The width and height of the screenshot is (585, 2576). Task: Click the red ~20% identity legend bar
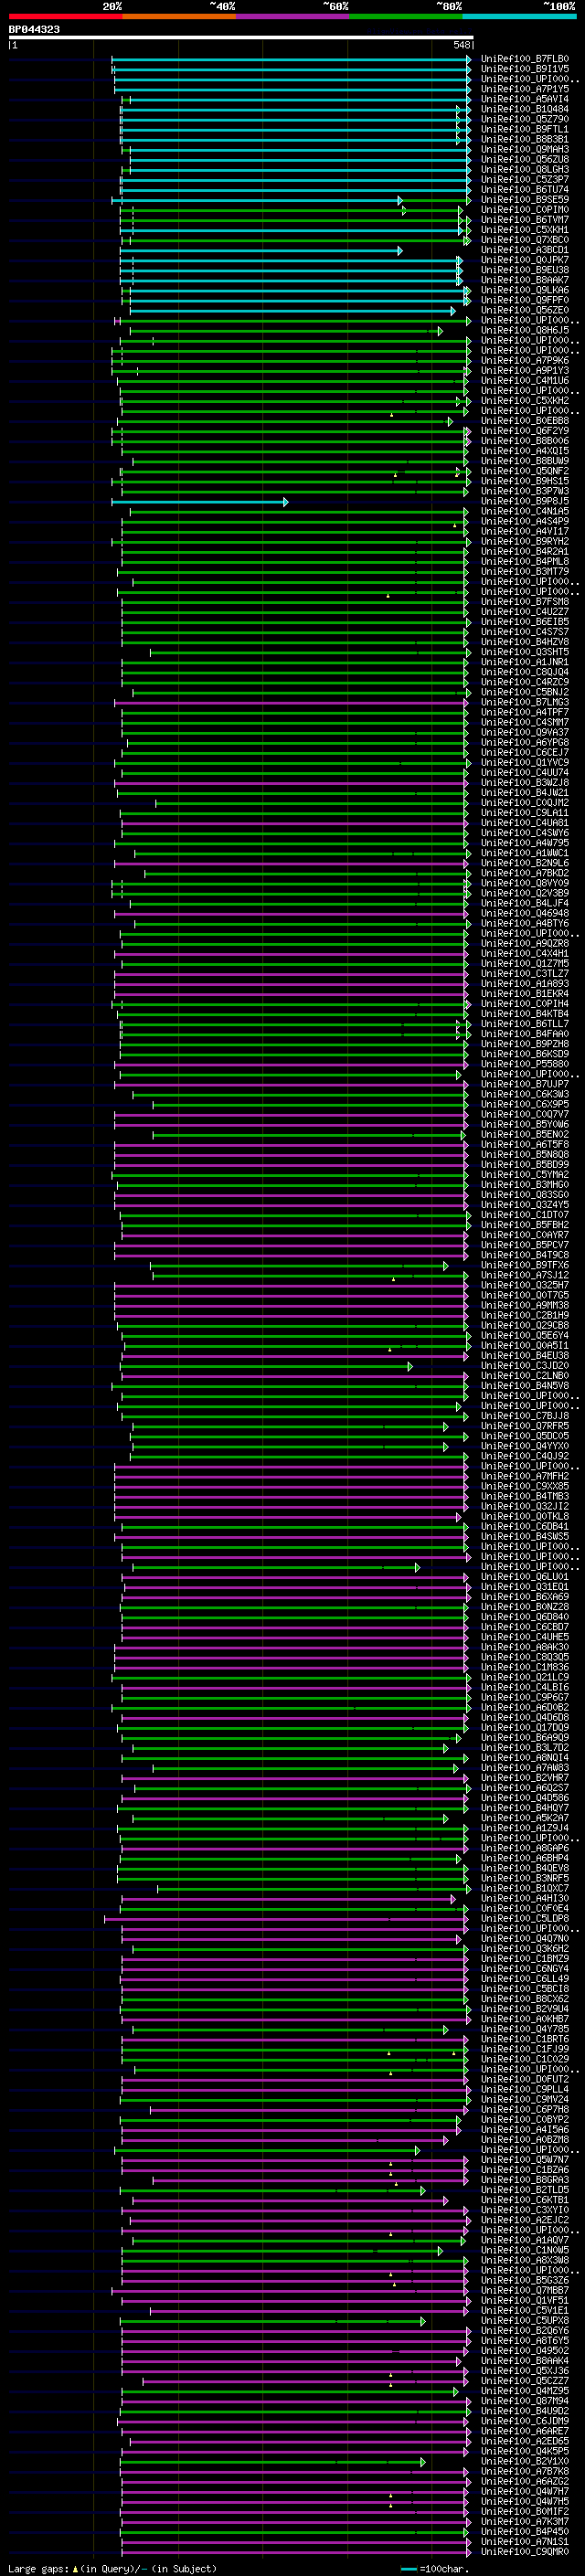65,16
